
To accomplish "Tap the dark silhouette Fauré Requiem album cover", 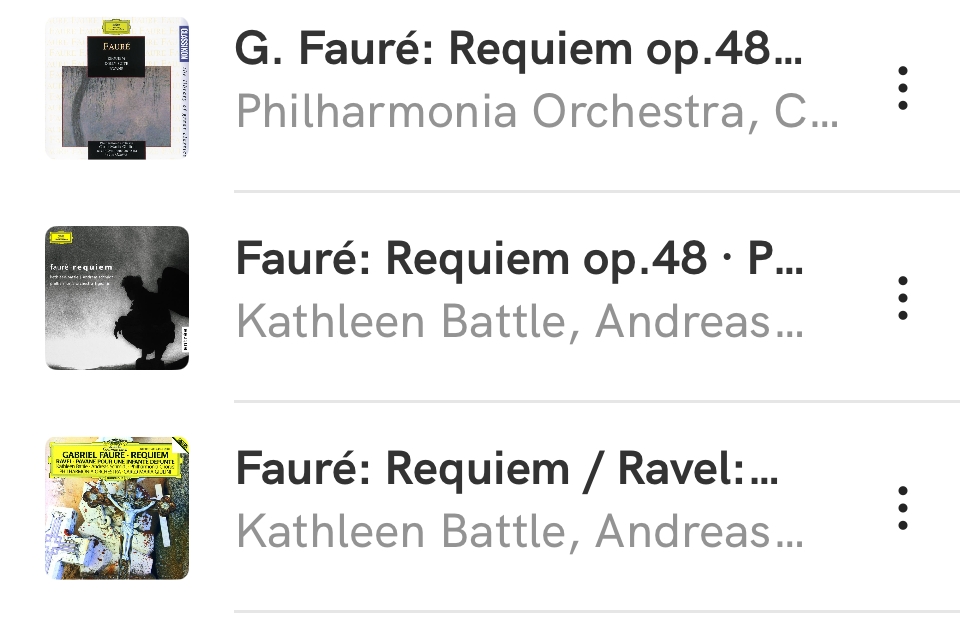I will [x=117, y=298].
